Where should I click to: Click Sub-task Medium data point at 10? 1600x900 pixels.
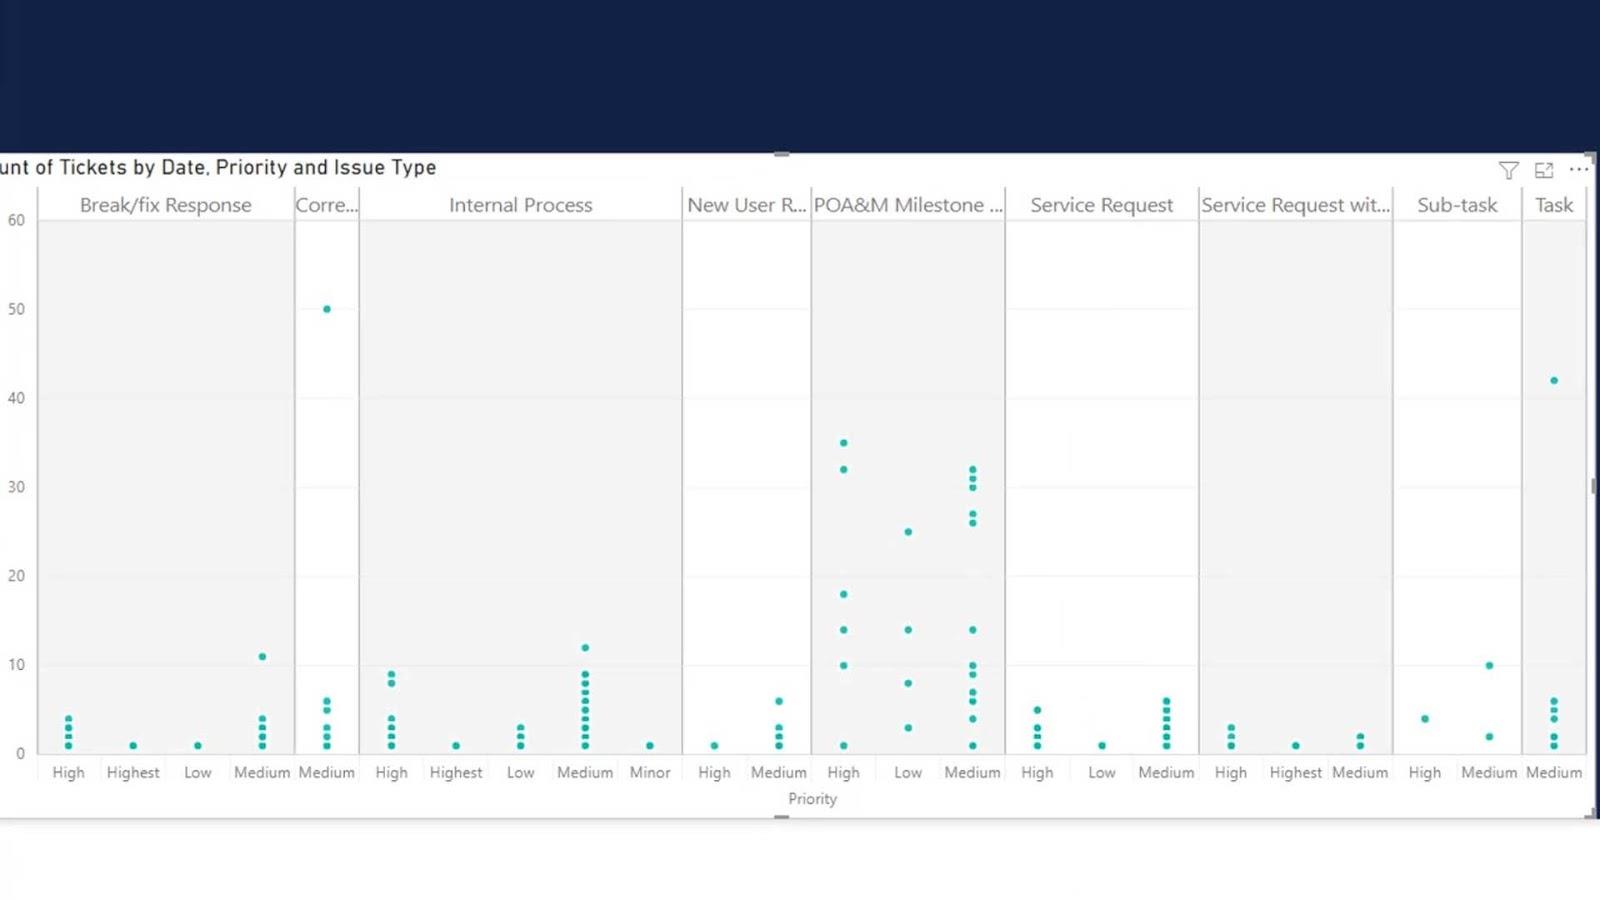click(x=1489, y=666)
